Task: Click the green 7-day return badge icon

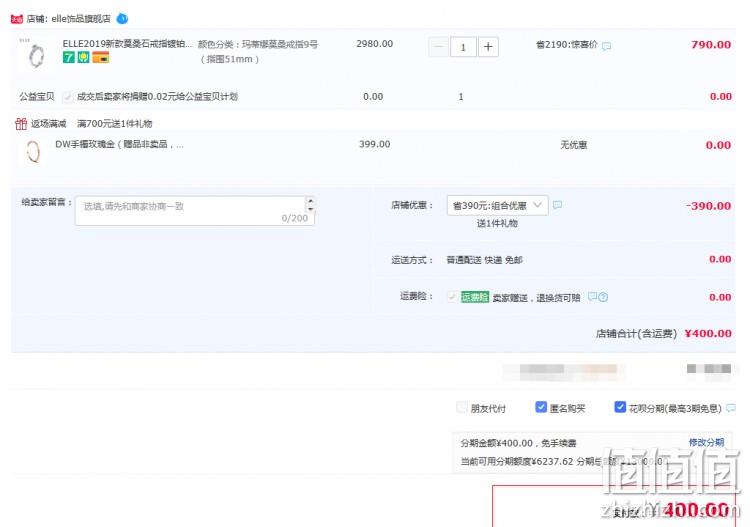Action: (69, 58)
